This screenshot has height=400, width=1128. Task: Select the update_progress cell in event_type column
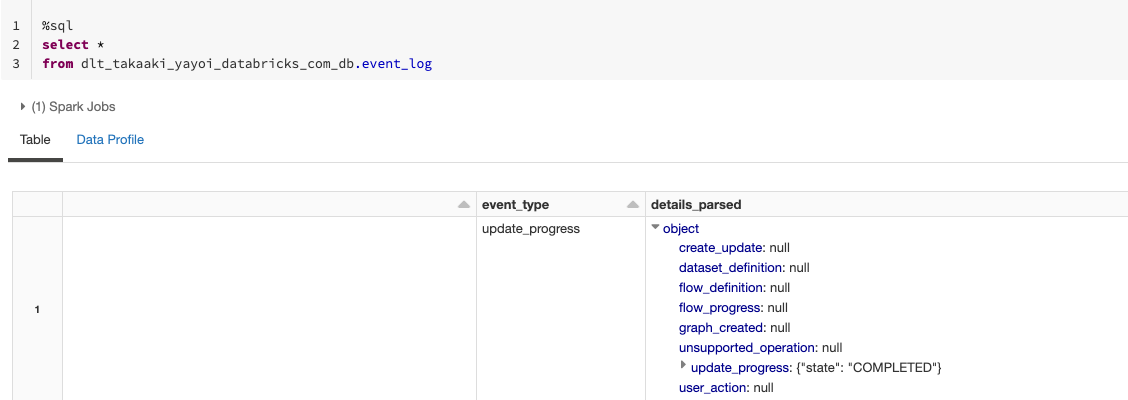(x=531, y=229)
